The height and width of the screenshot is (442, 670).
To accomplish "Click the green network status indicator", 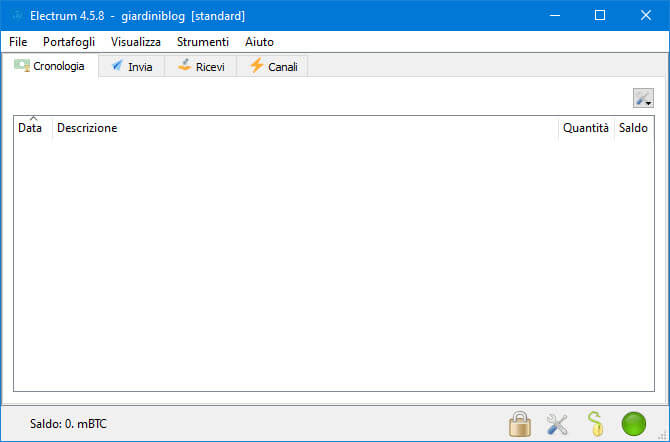I will (x=634, y=424).
